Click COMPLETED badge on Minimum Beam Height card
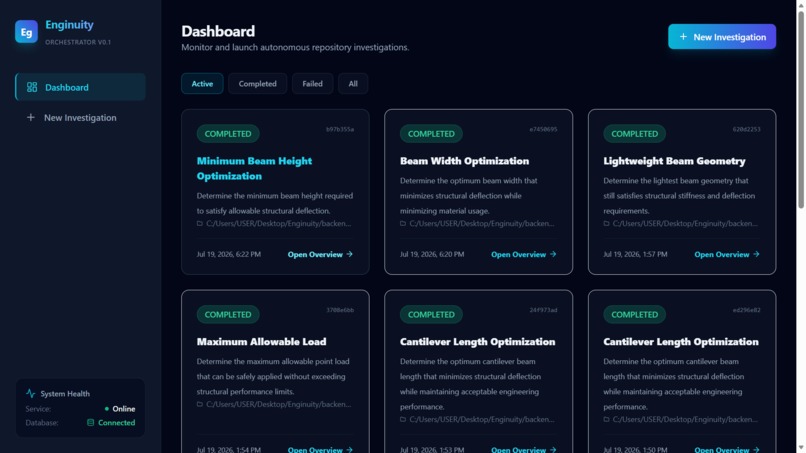 tap(228, 134)
